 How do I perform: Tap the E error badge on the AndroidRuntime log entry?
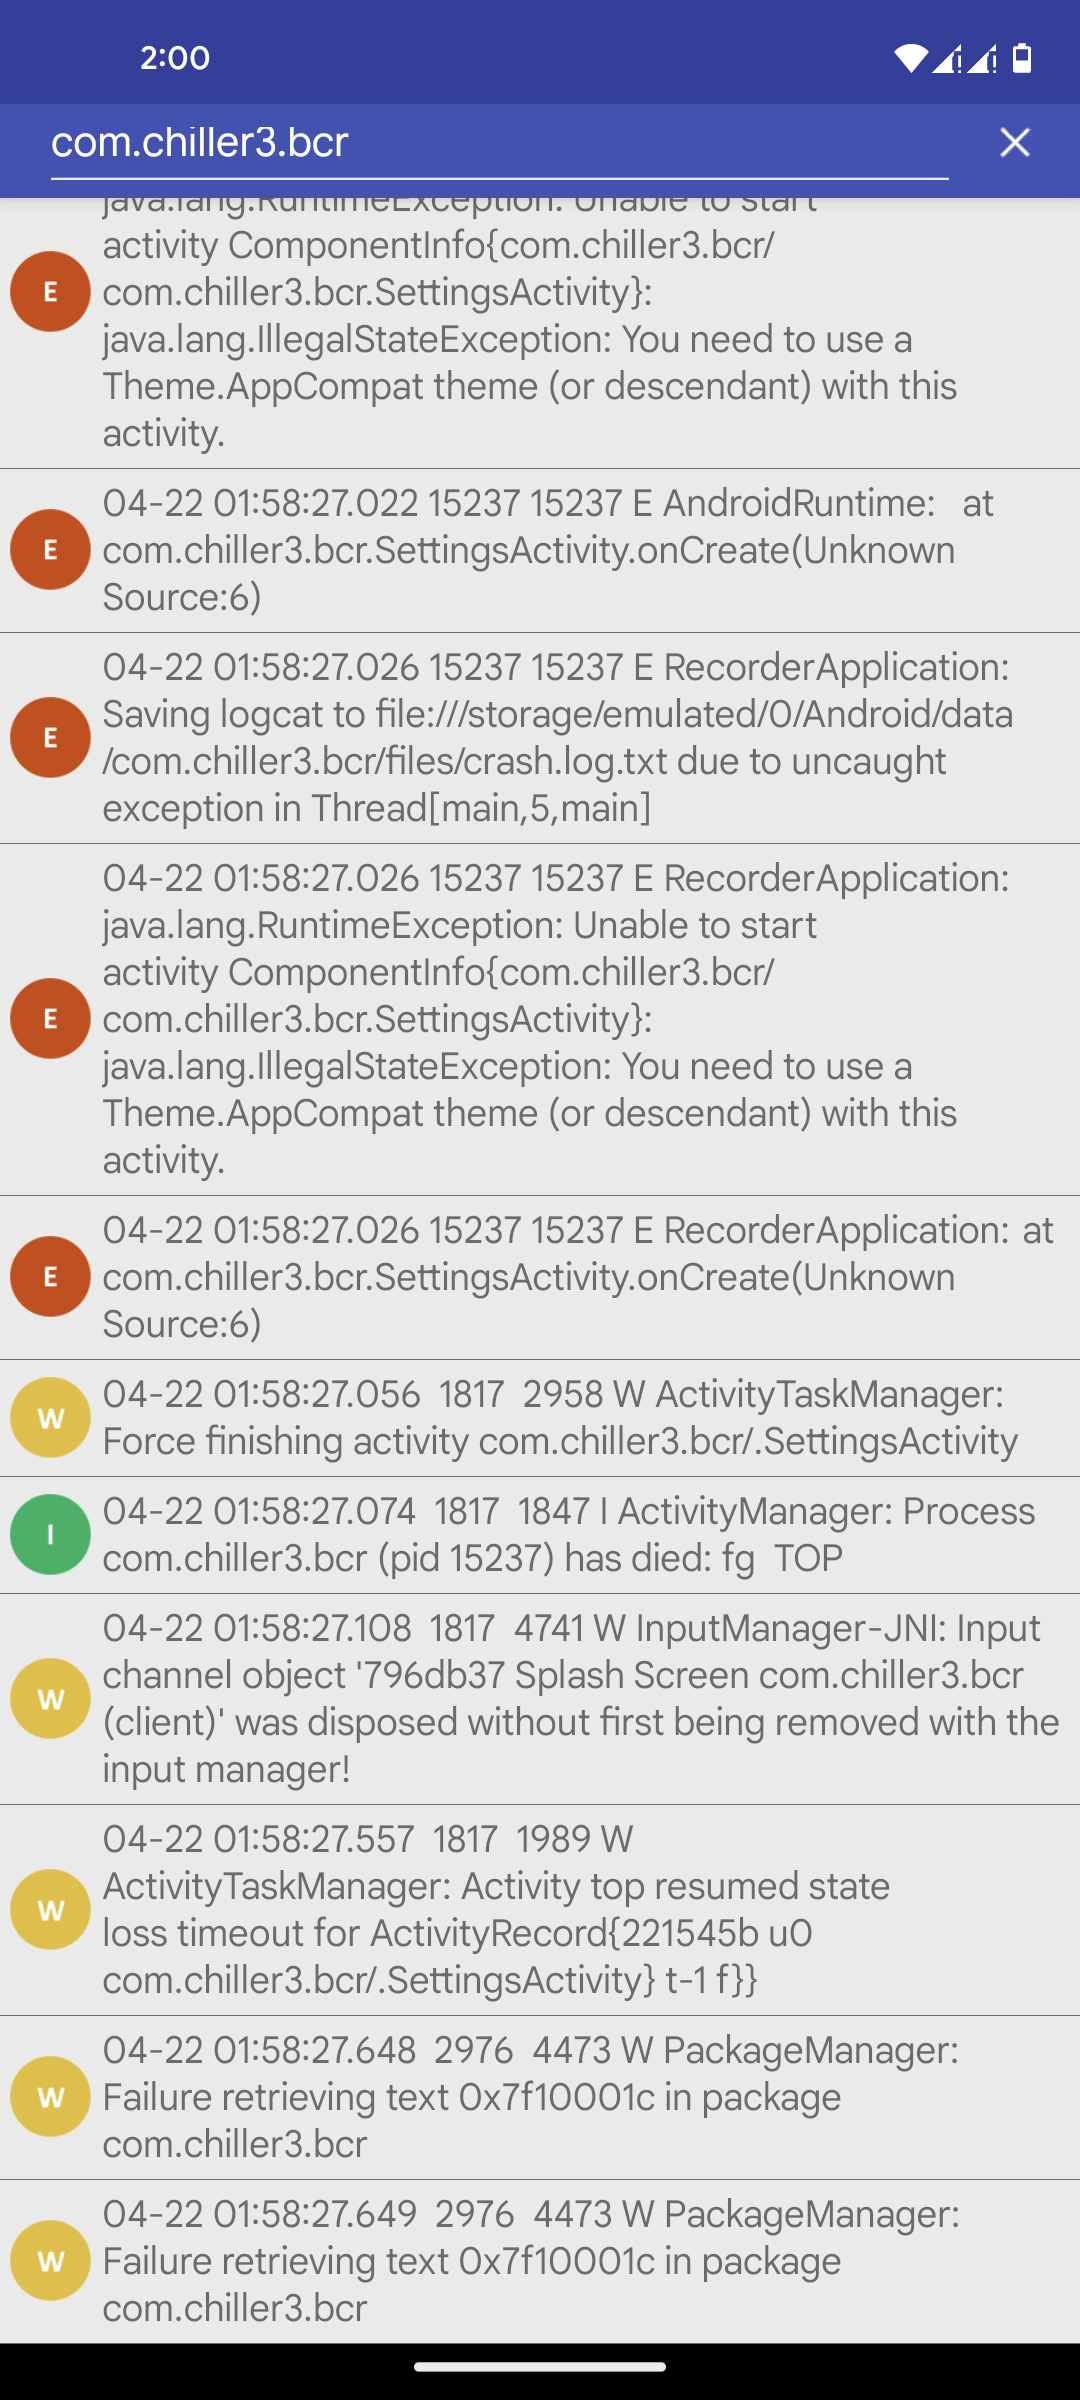(x=50, y=549)
